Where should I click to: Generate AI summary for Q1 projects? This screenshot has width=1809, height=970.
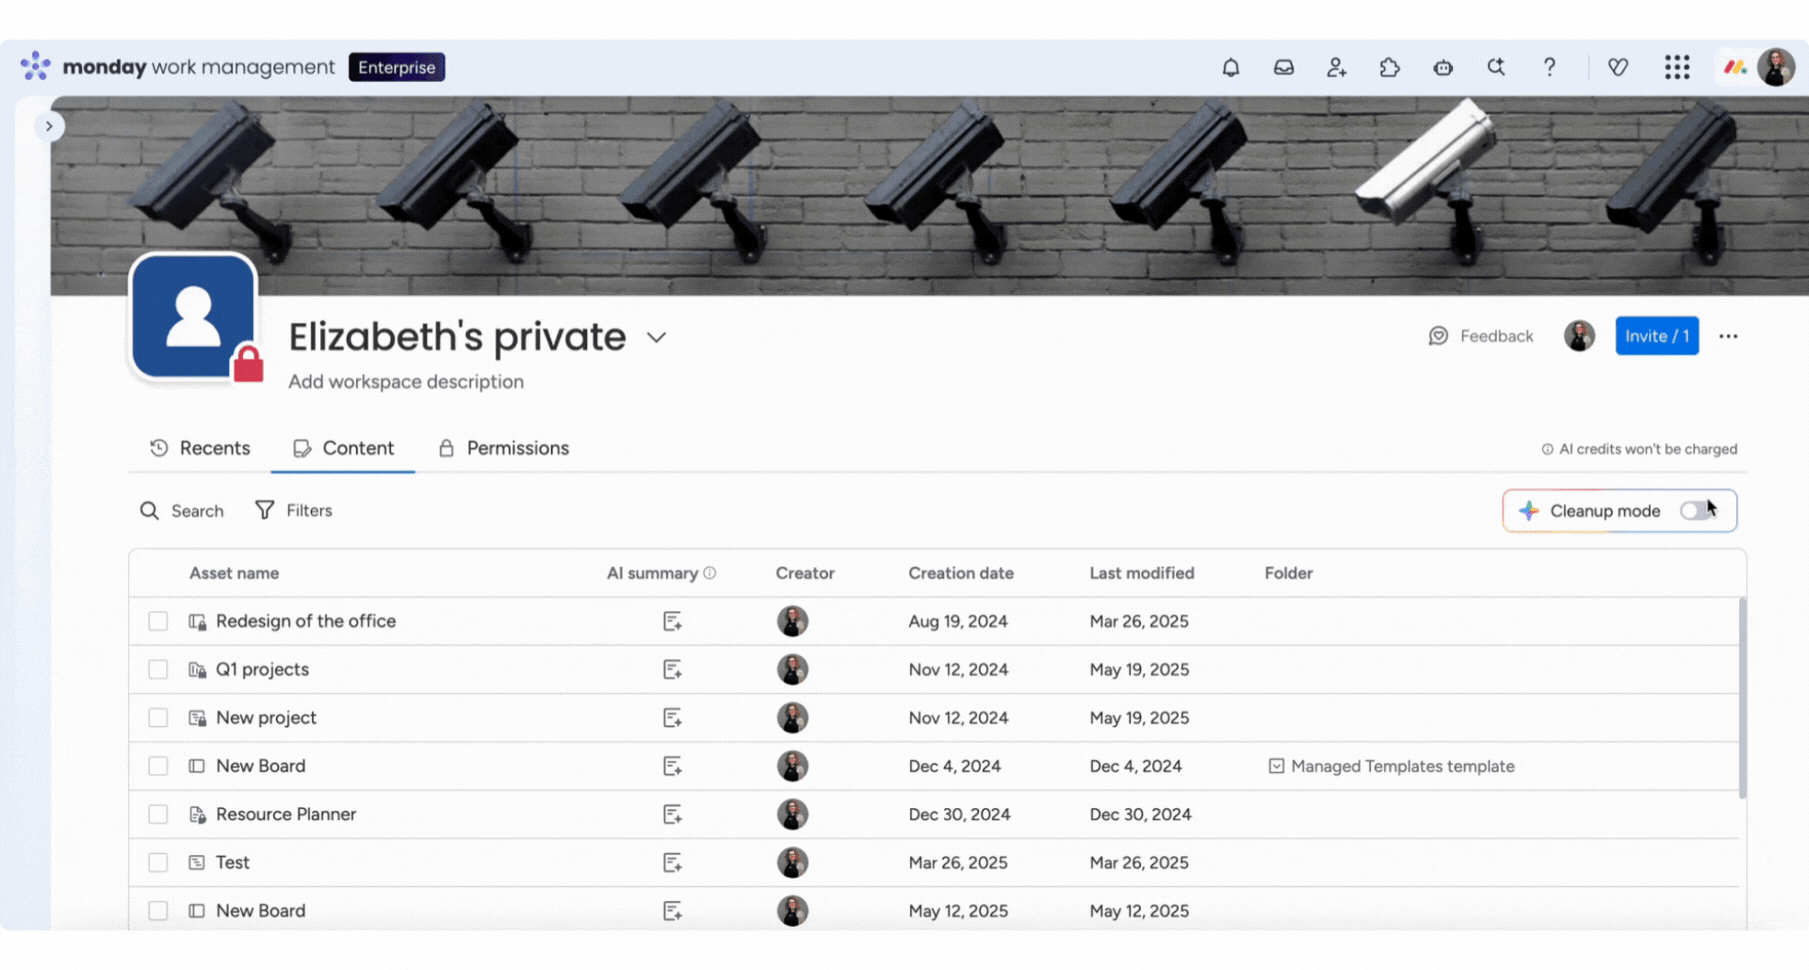(x=672, y=670)
